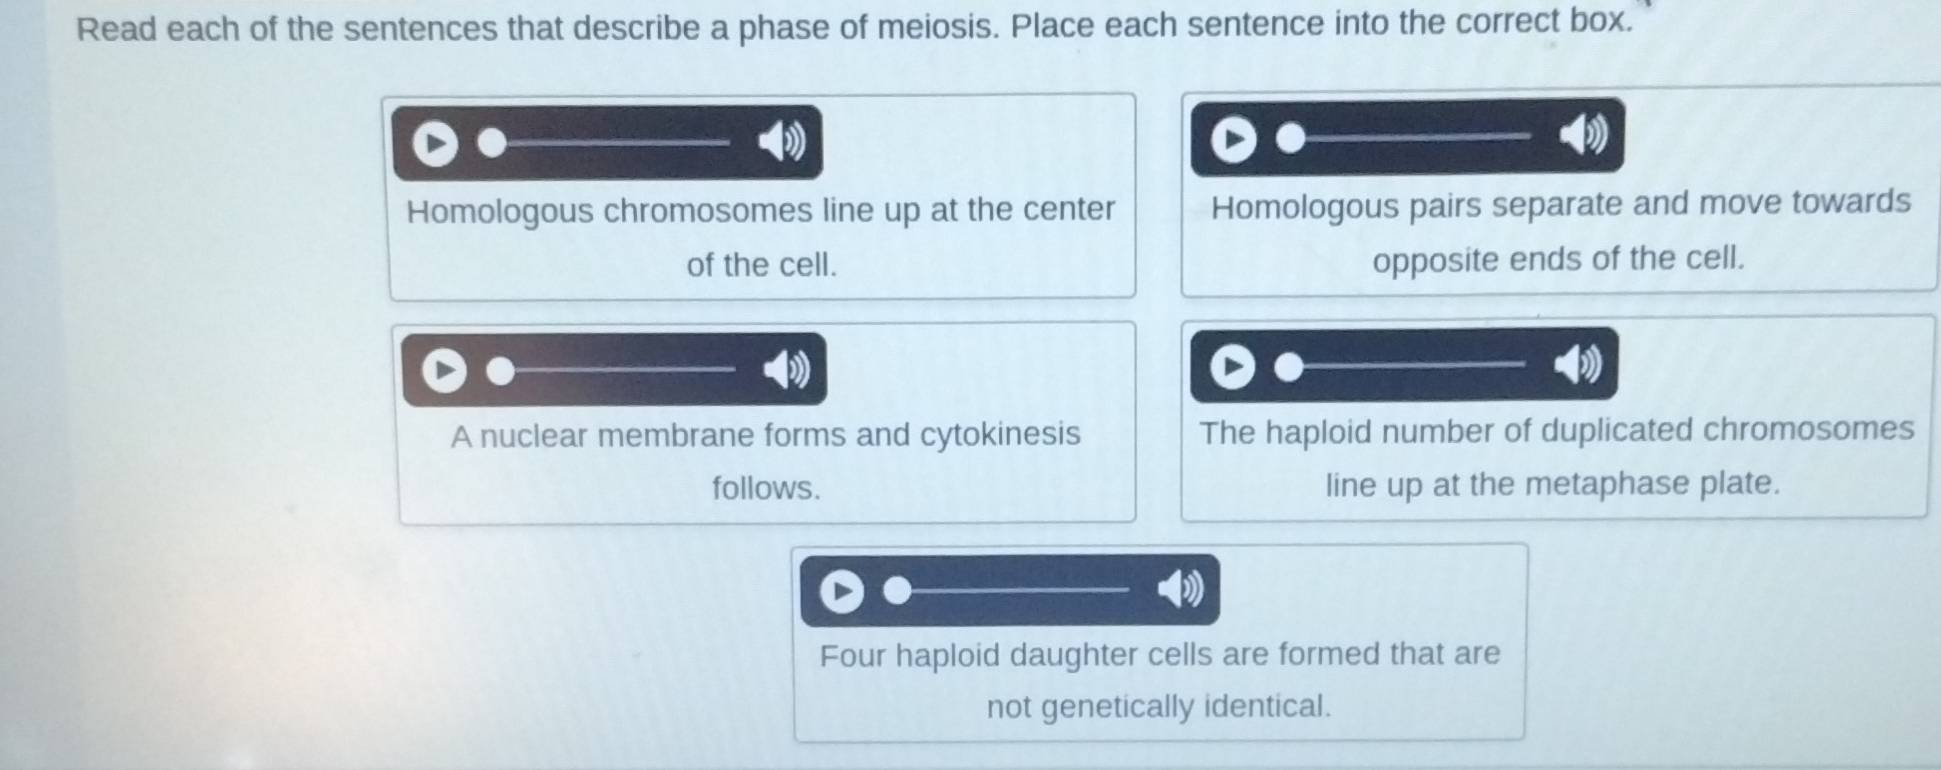The width and height of the screenshot is (1941, 770).
Task: Play the audio about homologous pairs separating
Action: pyautogui.click(x=1232, y=137)
